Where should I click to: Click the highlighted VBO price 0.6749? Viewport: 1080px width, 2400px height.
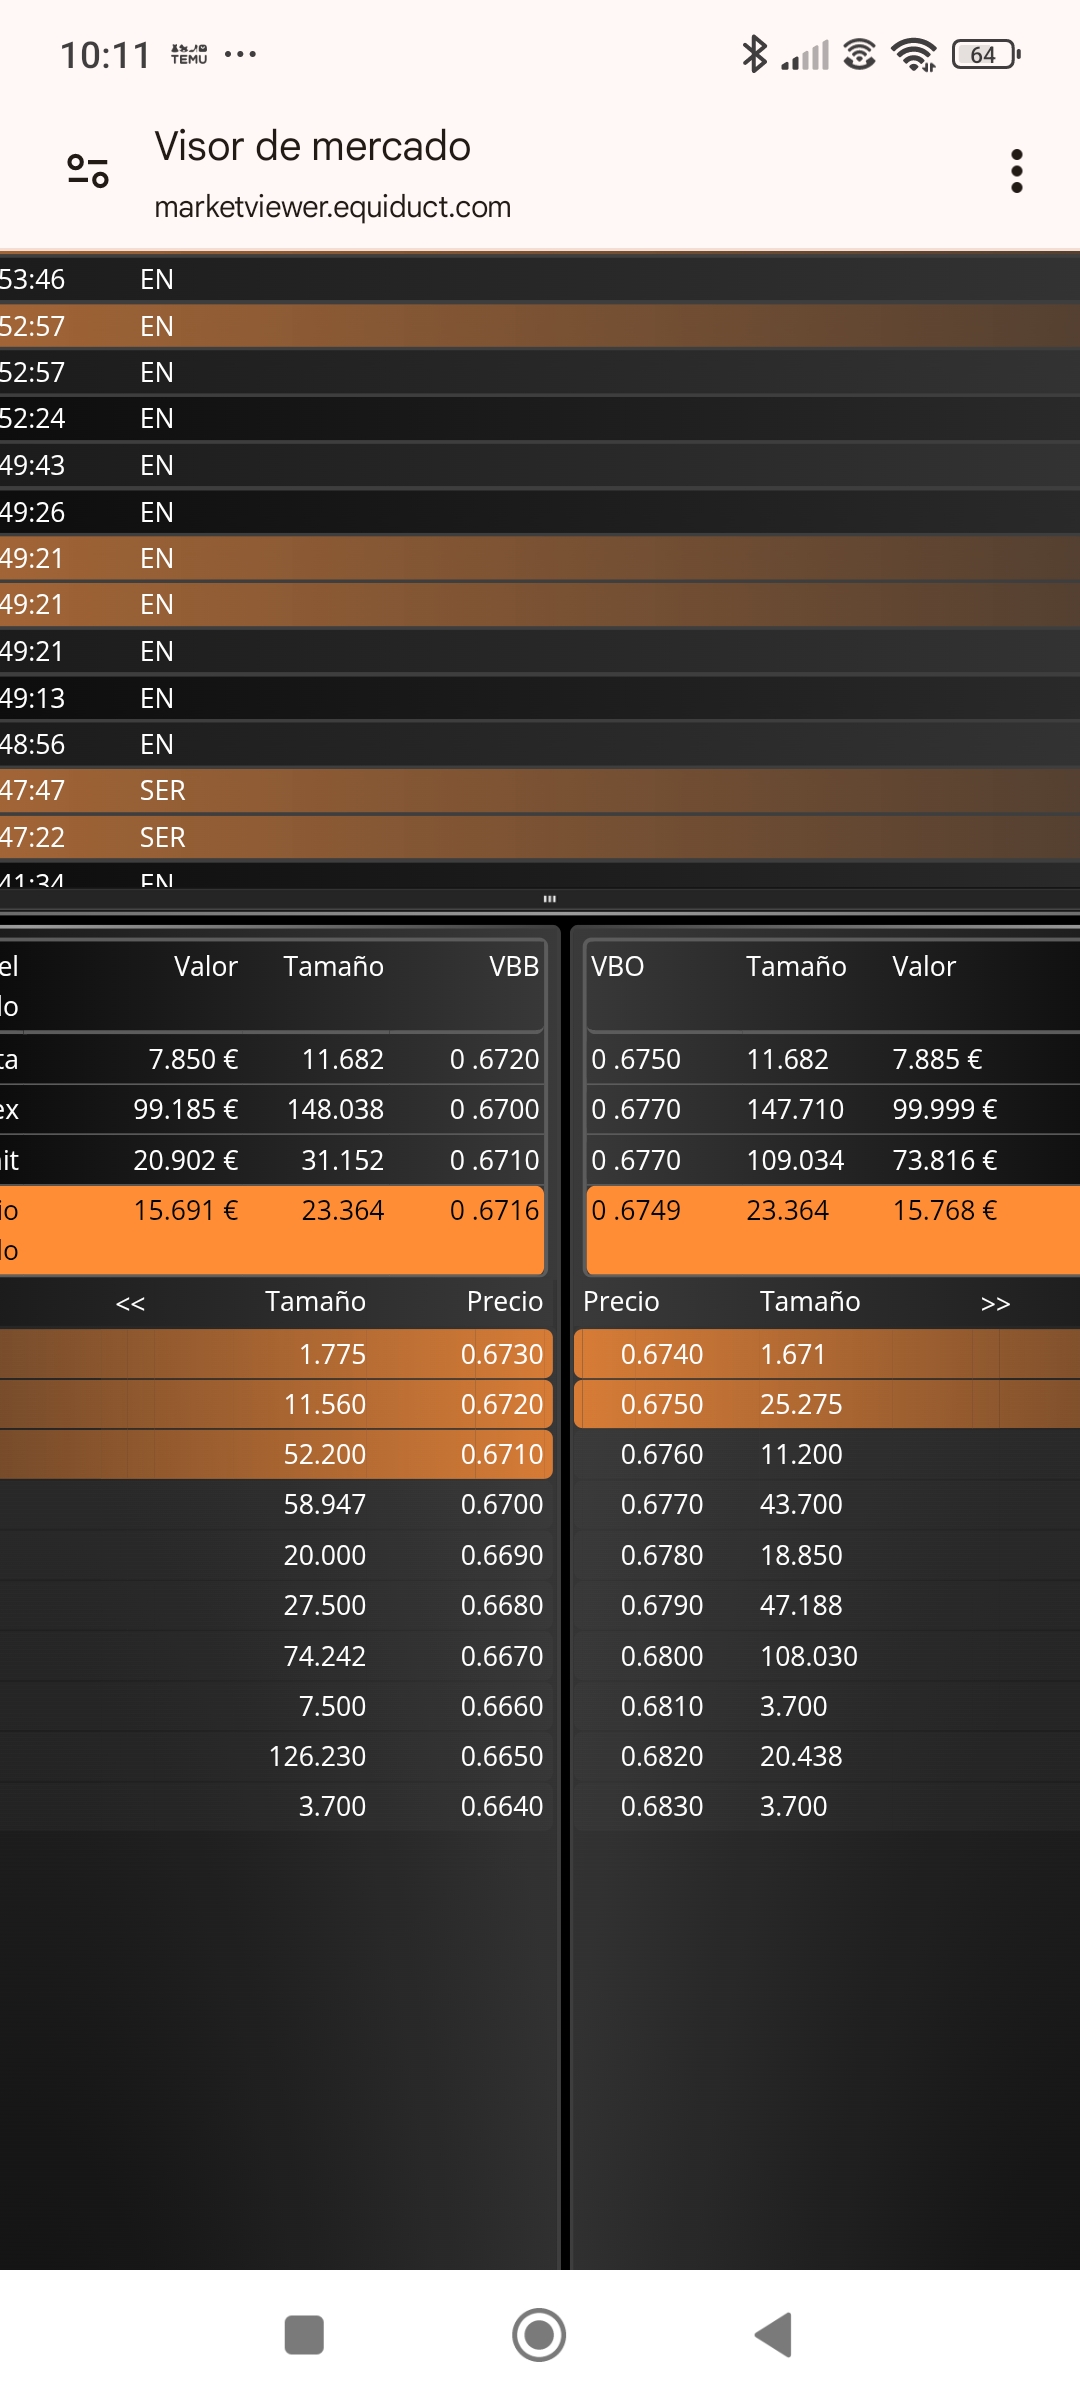(x=636, y=1210)
